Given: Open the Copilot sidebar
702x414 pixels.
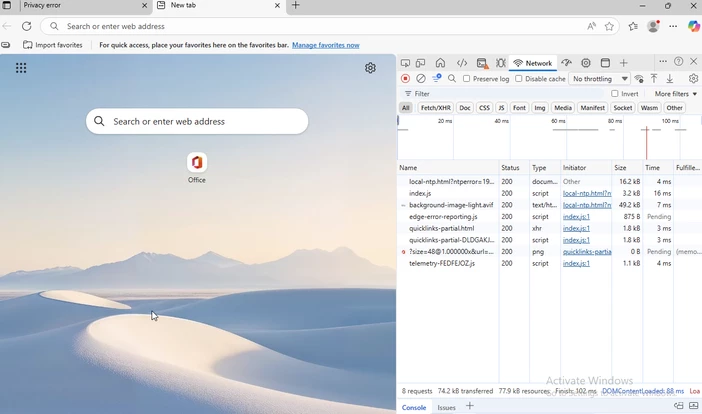Looking at the screenshot, I should [693, 26].
